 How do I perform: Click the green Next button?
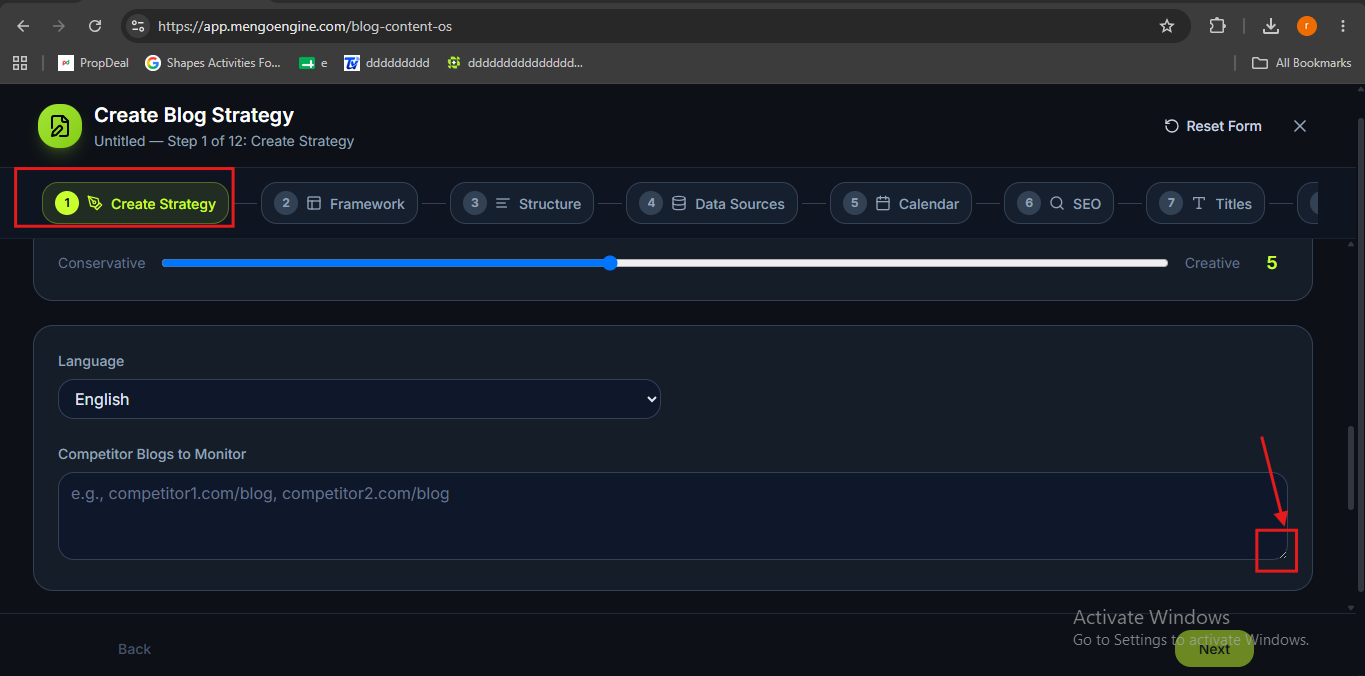click(1214, 649)
